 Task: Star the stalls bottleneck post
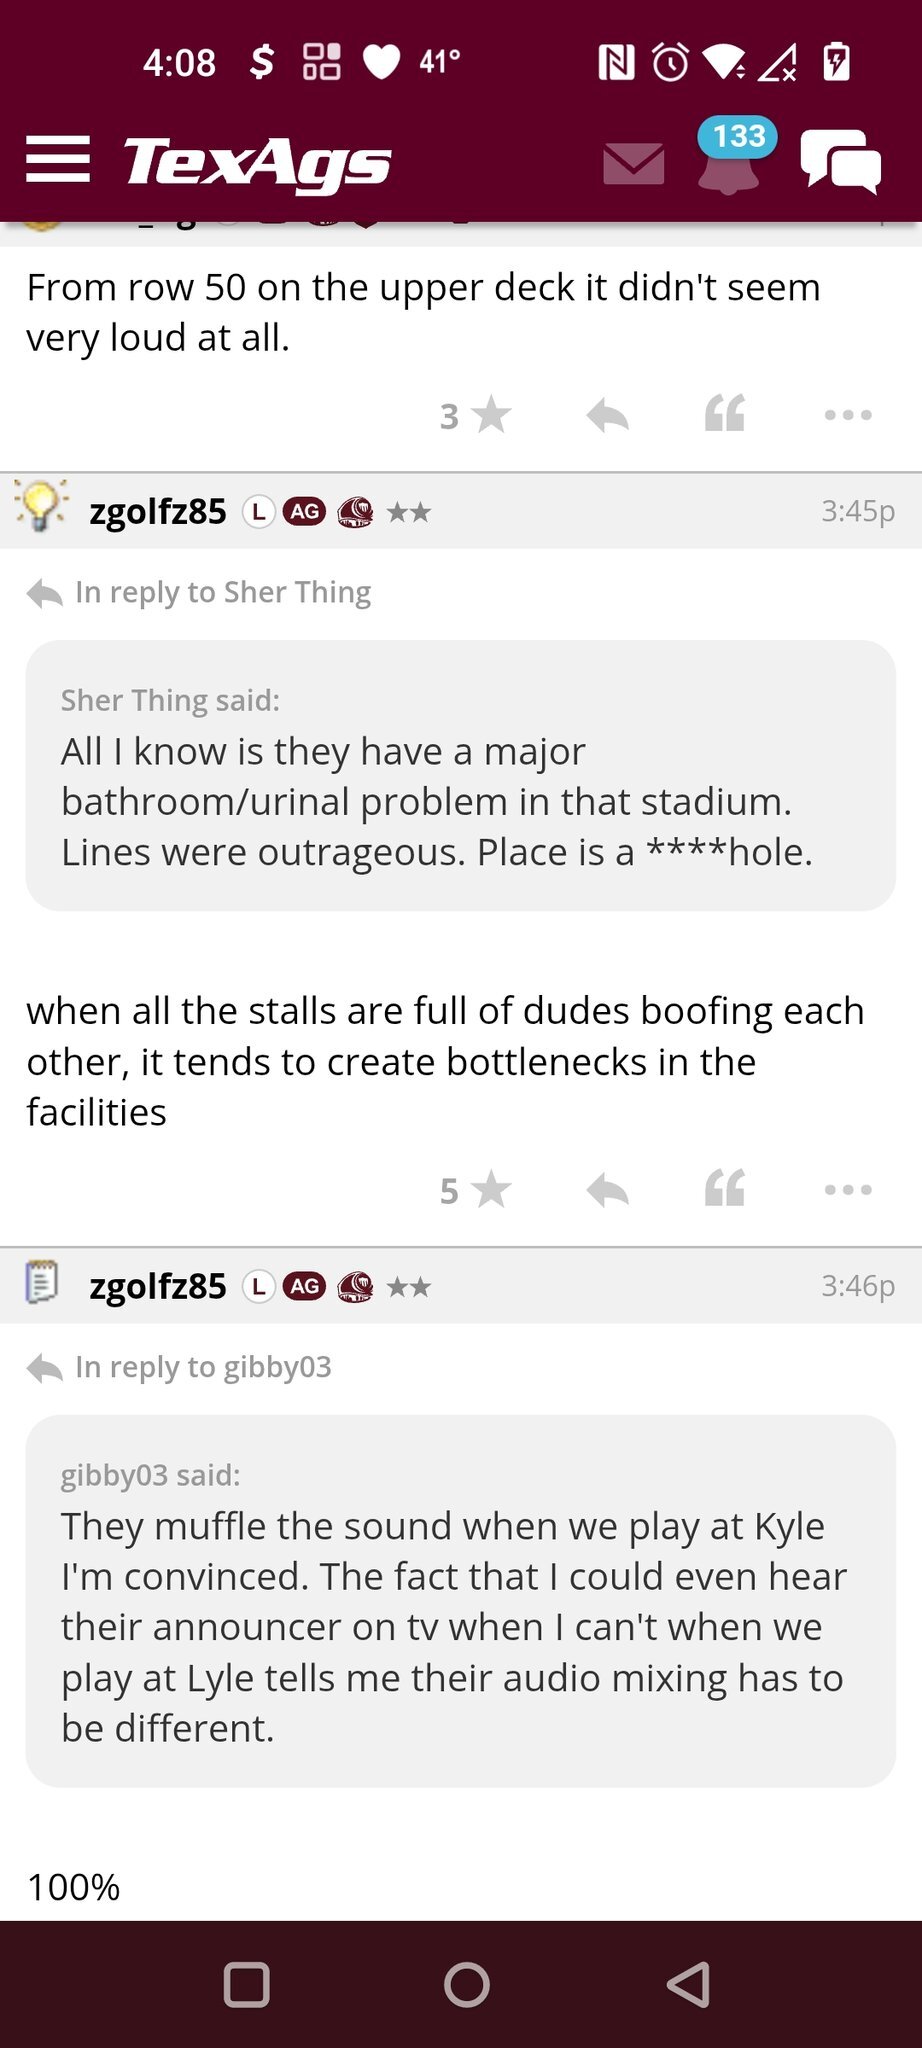[477, 1190]
